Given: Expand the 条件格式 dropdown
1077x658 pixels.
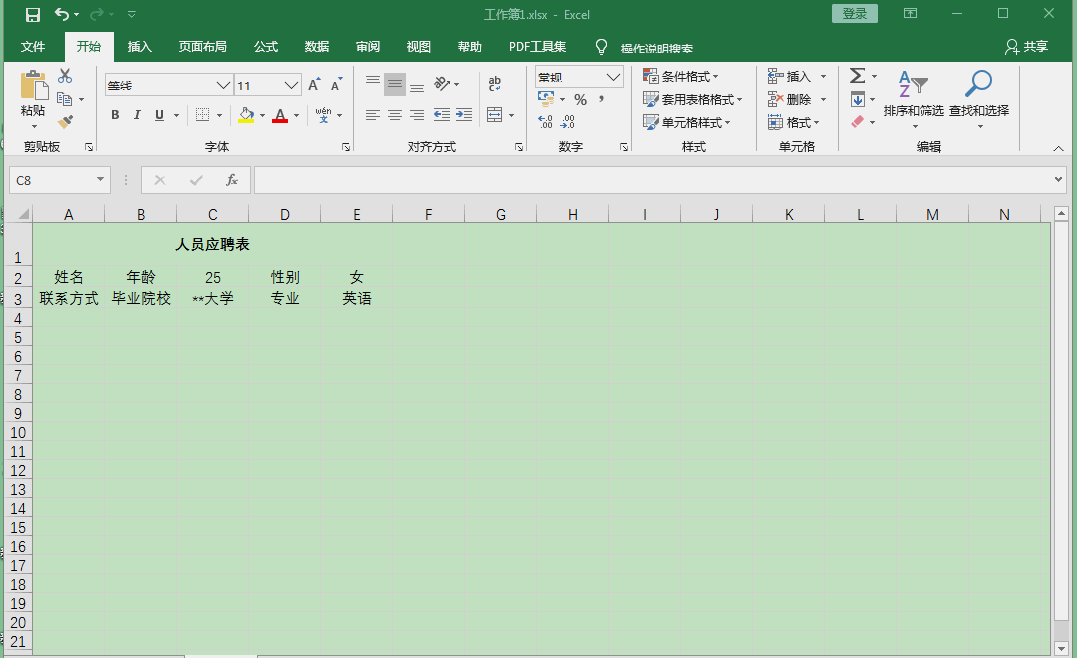Looking at the screenshot, I should 716,76.
